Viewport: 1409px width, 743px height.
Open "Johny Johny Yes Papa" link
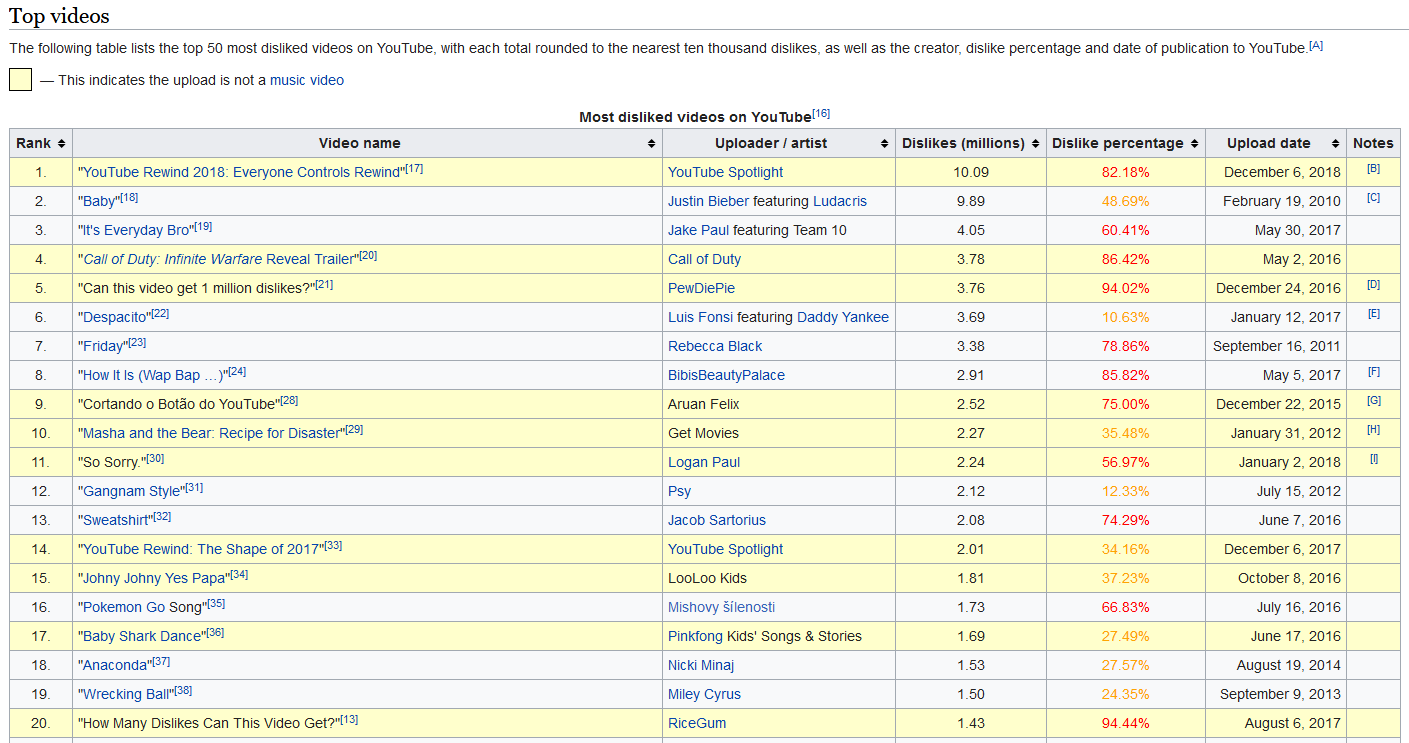tap(154, 578)
